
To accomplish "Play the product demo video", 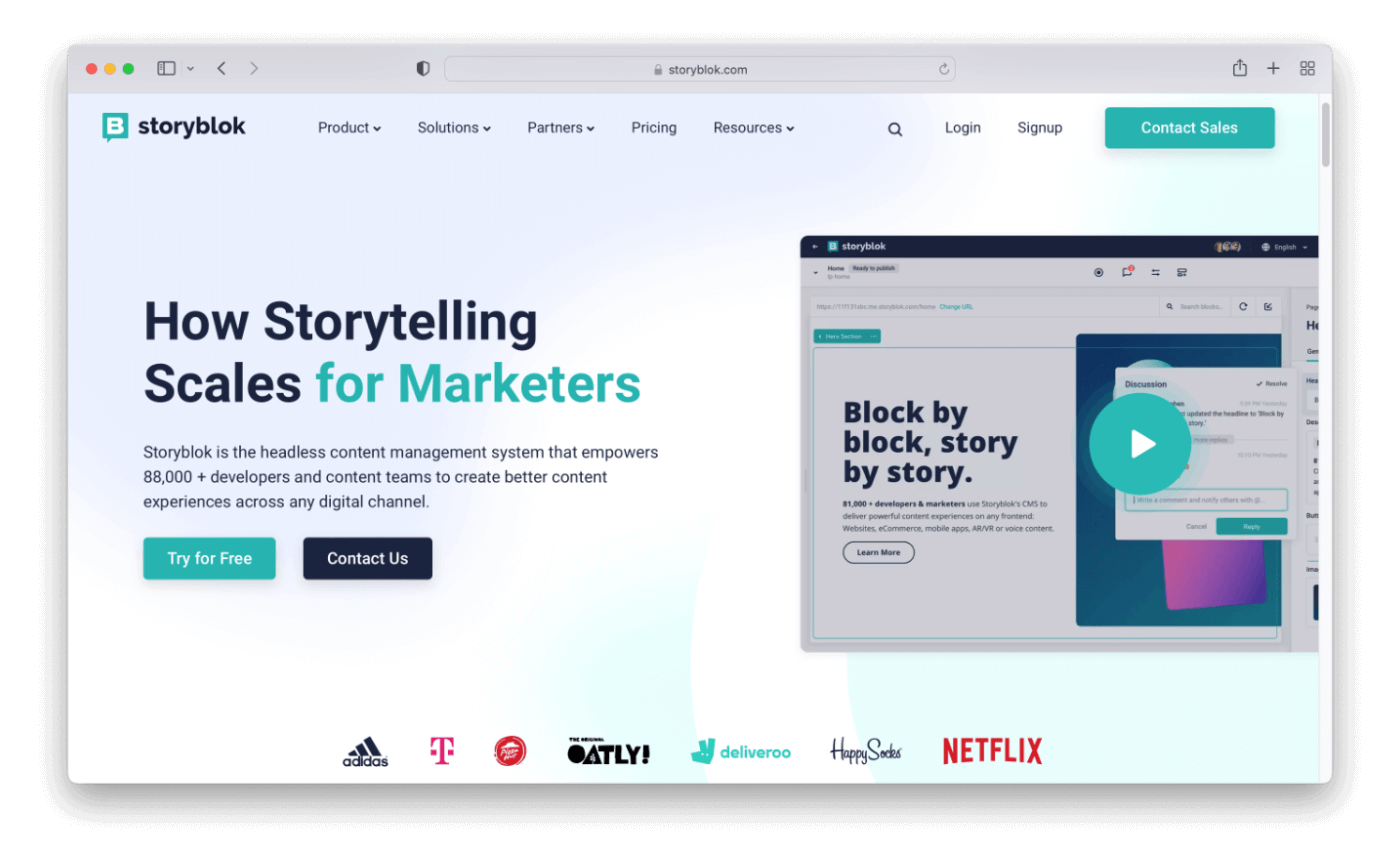I will (1140, 444).
